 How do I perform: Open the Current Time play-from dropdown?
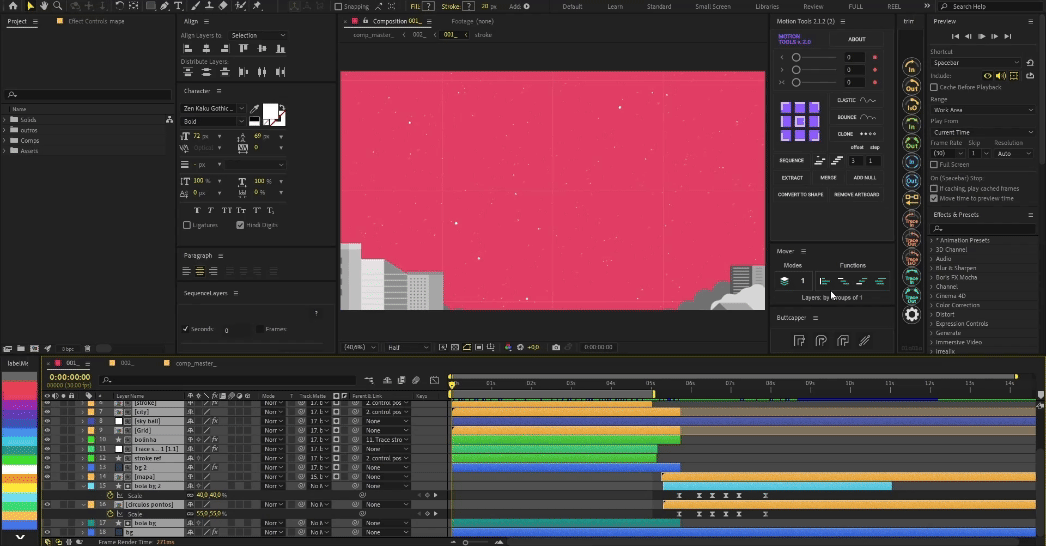982,132
